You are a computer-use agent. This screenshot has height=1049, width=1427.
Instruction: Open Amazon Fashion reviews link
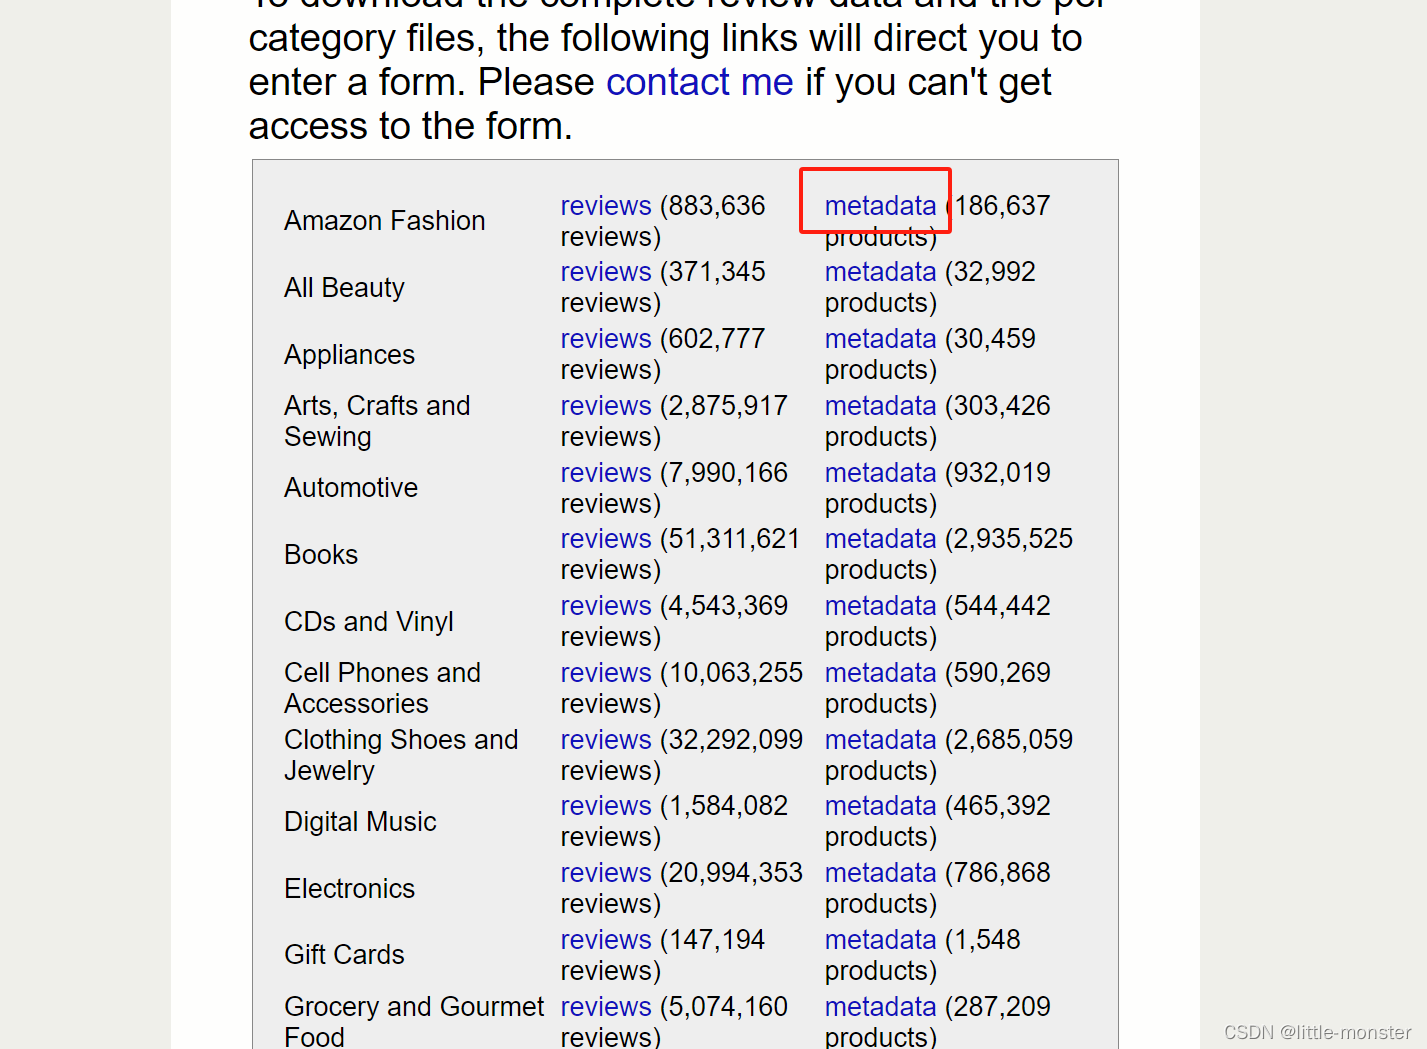tap(606, 206)
